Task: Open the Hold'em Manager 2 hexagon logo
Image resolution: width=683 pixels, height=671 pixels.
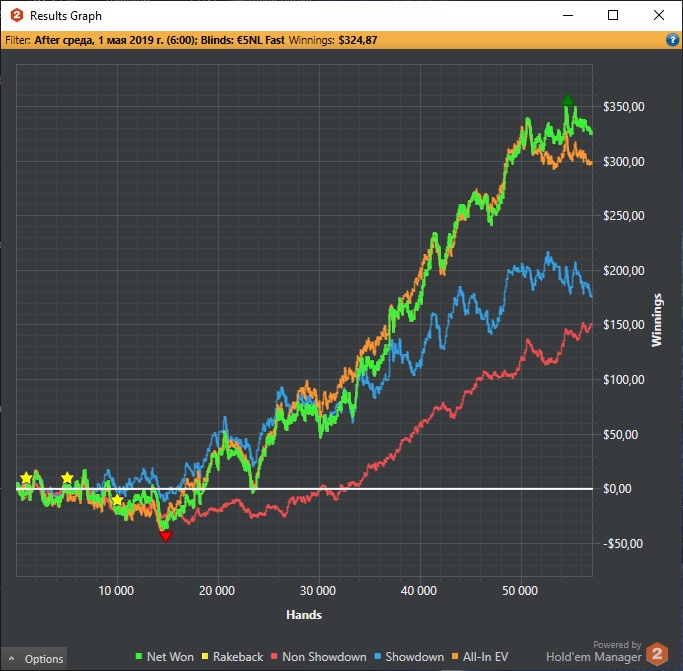Action: [x=657, y=654]
